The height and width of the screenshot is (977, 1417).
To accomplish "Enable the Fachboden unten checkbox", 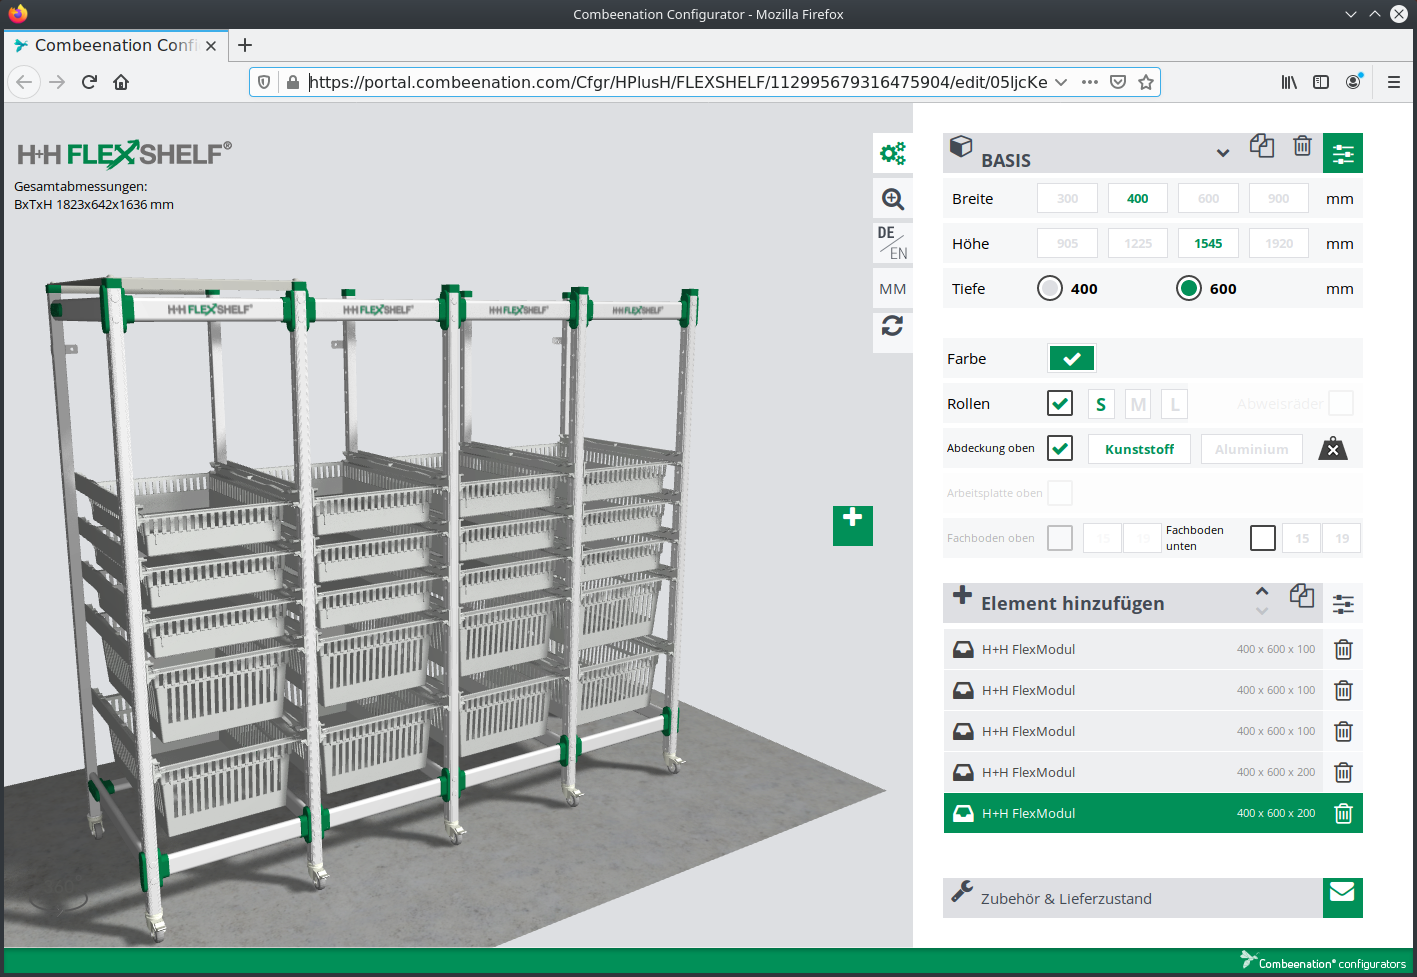I will (1263, 538).
